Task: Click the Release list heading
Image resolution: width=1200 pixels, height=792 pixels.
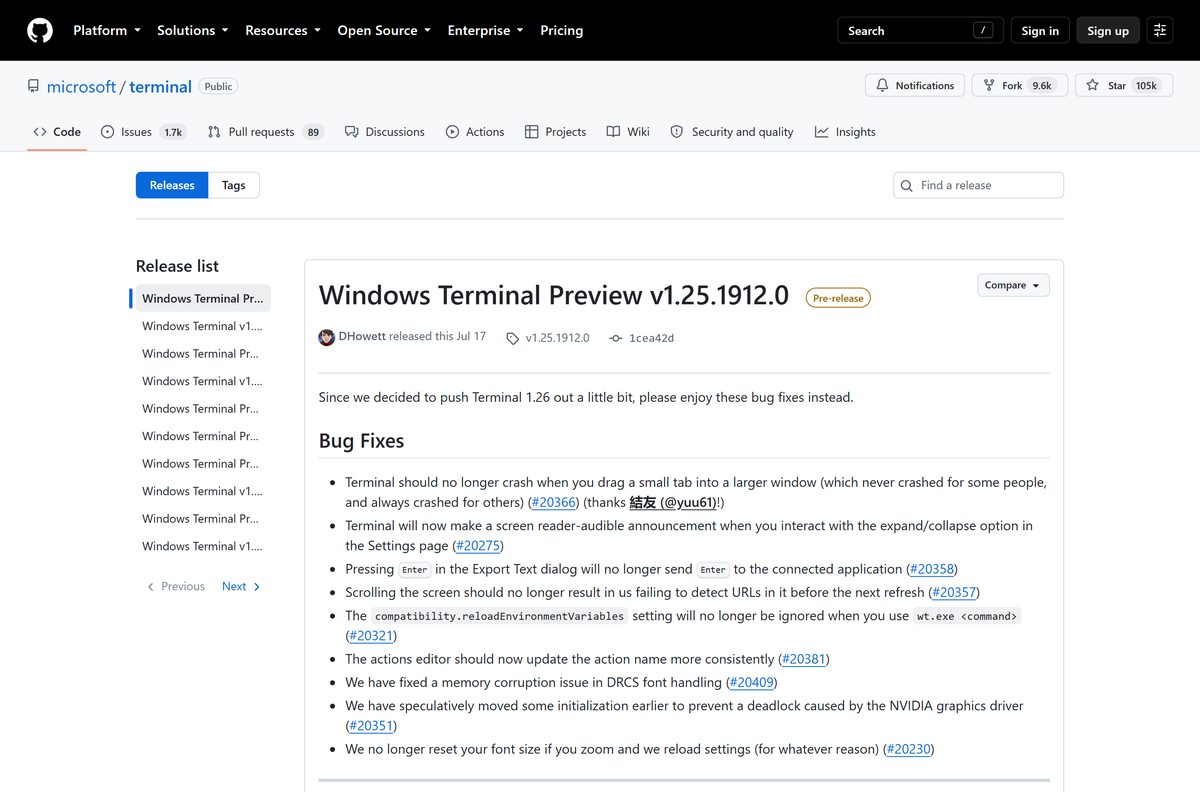Action: tap(177, 266)
